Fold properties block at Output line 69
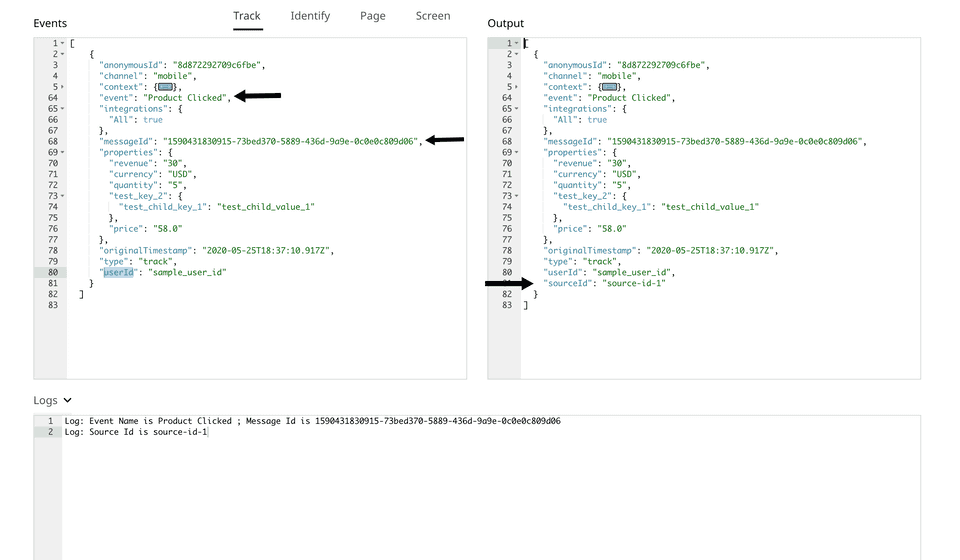This screenshot has width=960, height=560. (517, 152)
